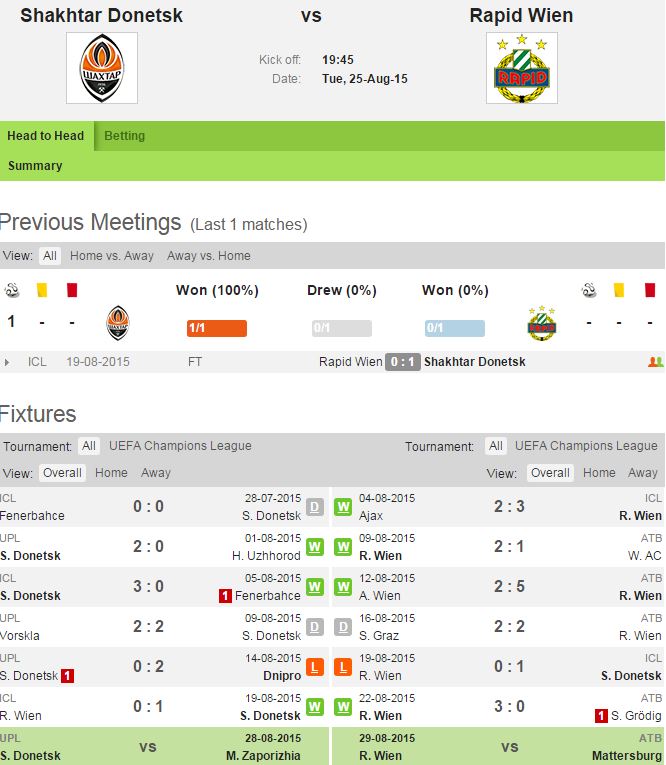Switch to the Betting tab
Screen dimensions: 666x765
click(x=125, y=136)
